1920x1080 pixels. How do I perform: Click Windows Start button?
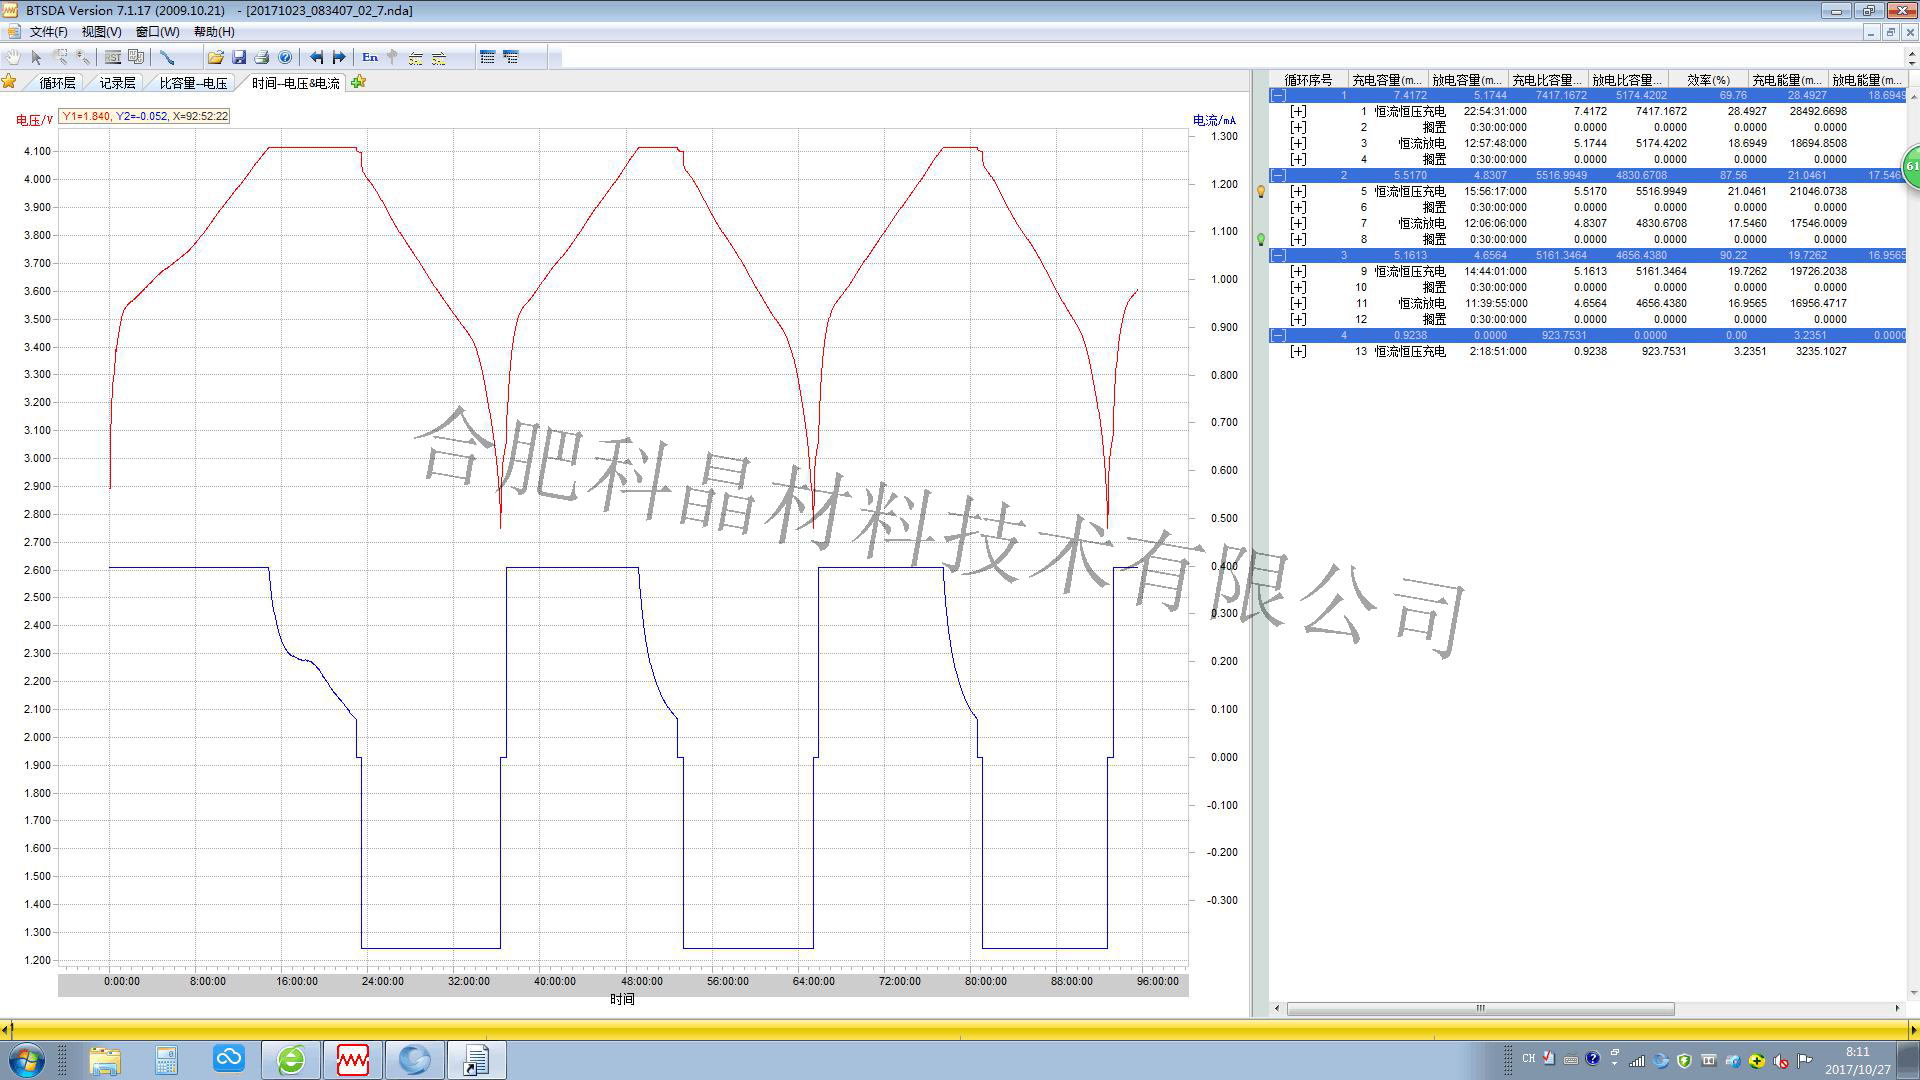[x=27, y=1059]
